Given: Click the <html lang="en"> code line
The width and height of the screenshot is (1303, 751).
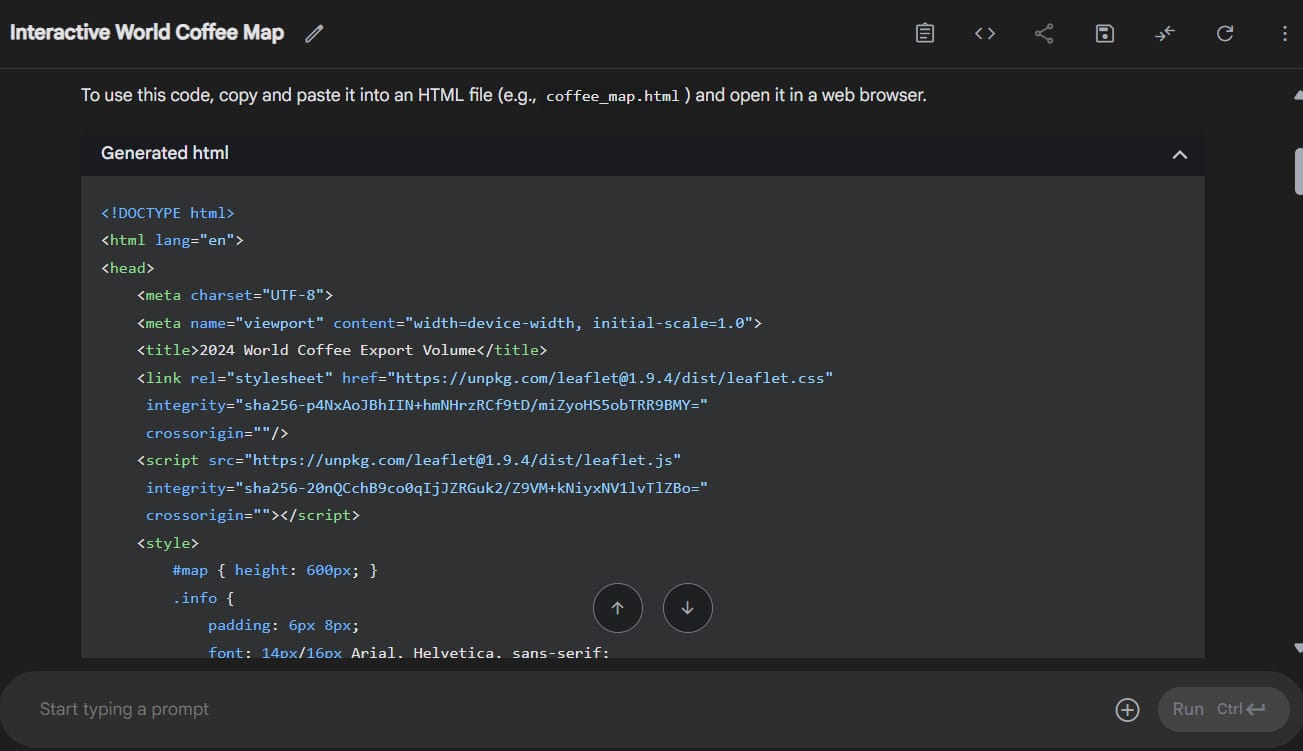Looking at the screenshot, I should tap(172, 240).
